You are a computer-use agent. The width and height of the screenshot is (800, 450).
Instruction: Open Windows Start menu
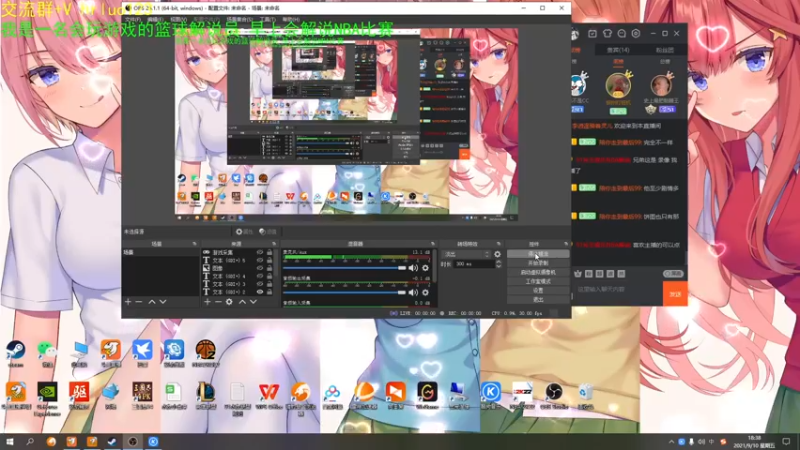pyautogui.click(x=10, y=441)
